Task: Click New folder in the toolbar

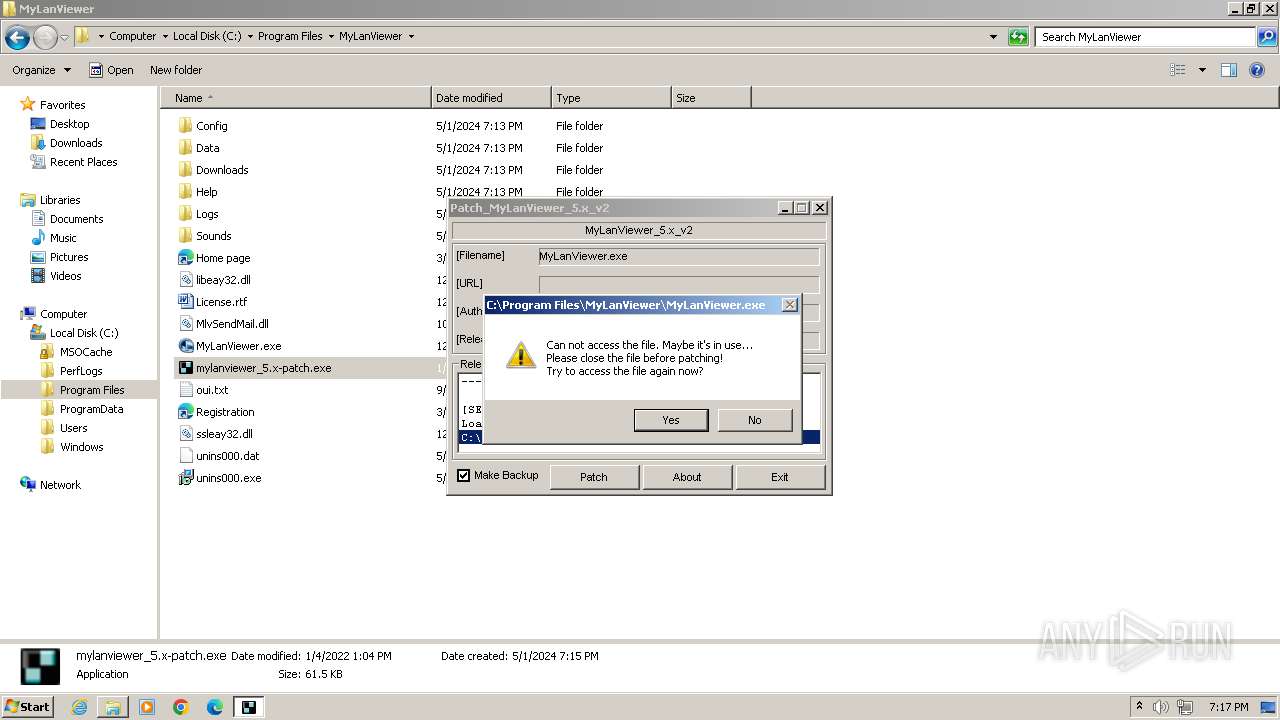Action: 176,70
